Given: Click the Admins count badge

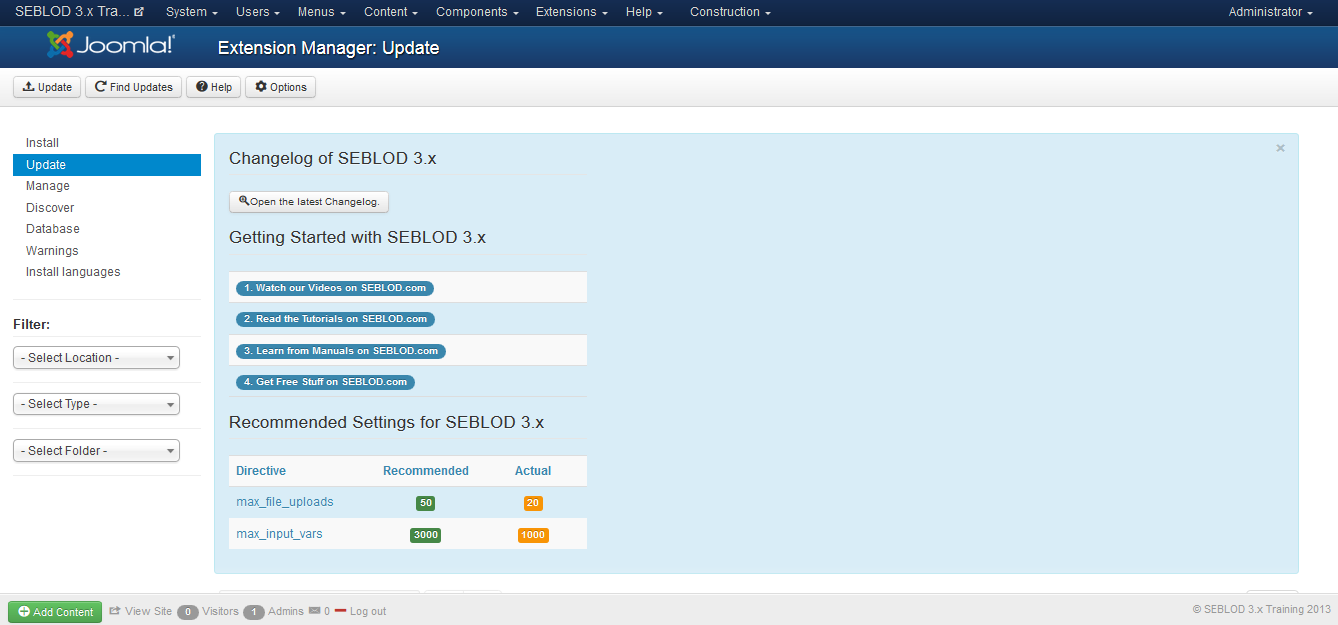Looking at the screenshot, I should click(254, 612).
